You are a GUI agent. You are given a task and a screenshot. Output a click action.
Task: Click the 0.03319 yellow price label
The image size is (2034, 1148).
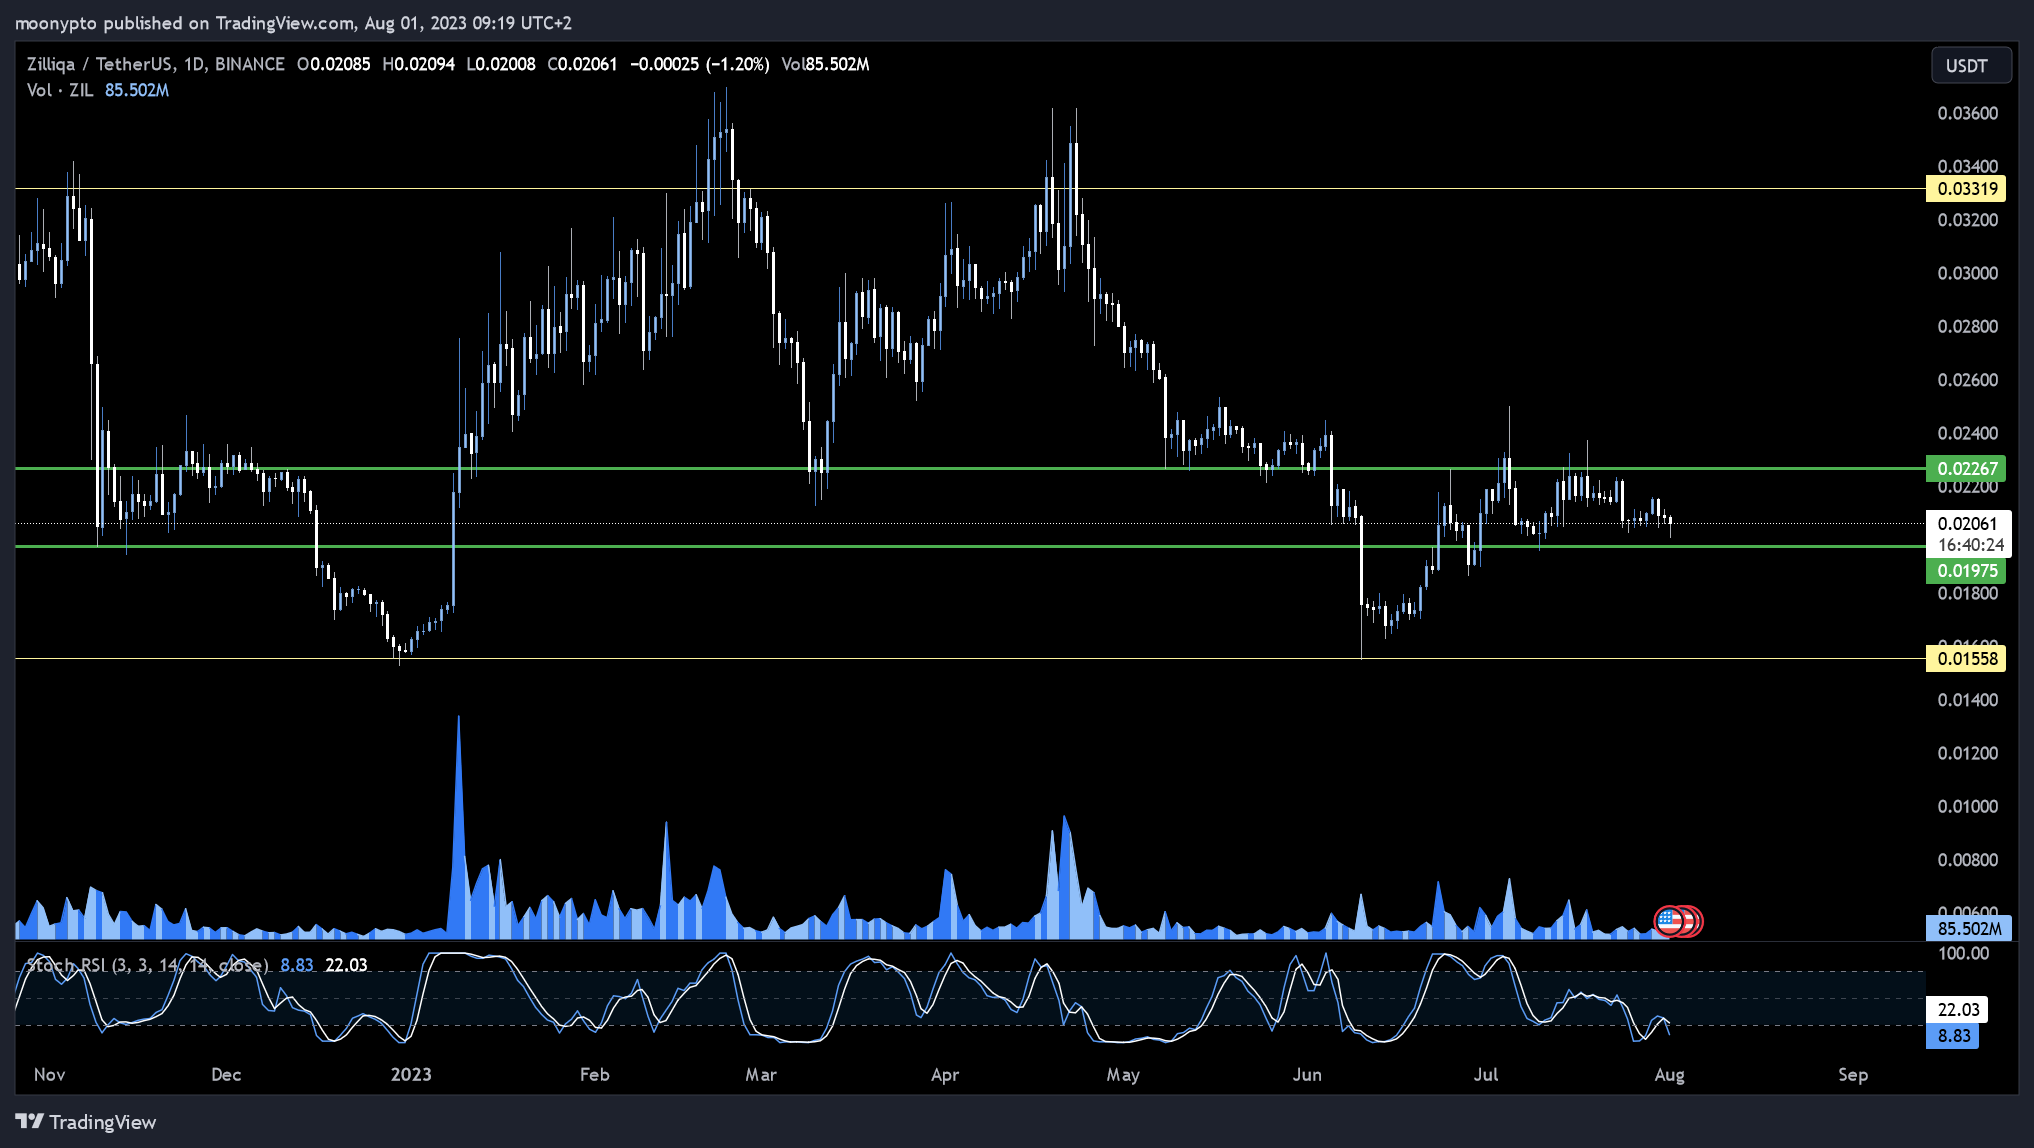tap(1966, 189)
